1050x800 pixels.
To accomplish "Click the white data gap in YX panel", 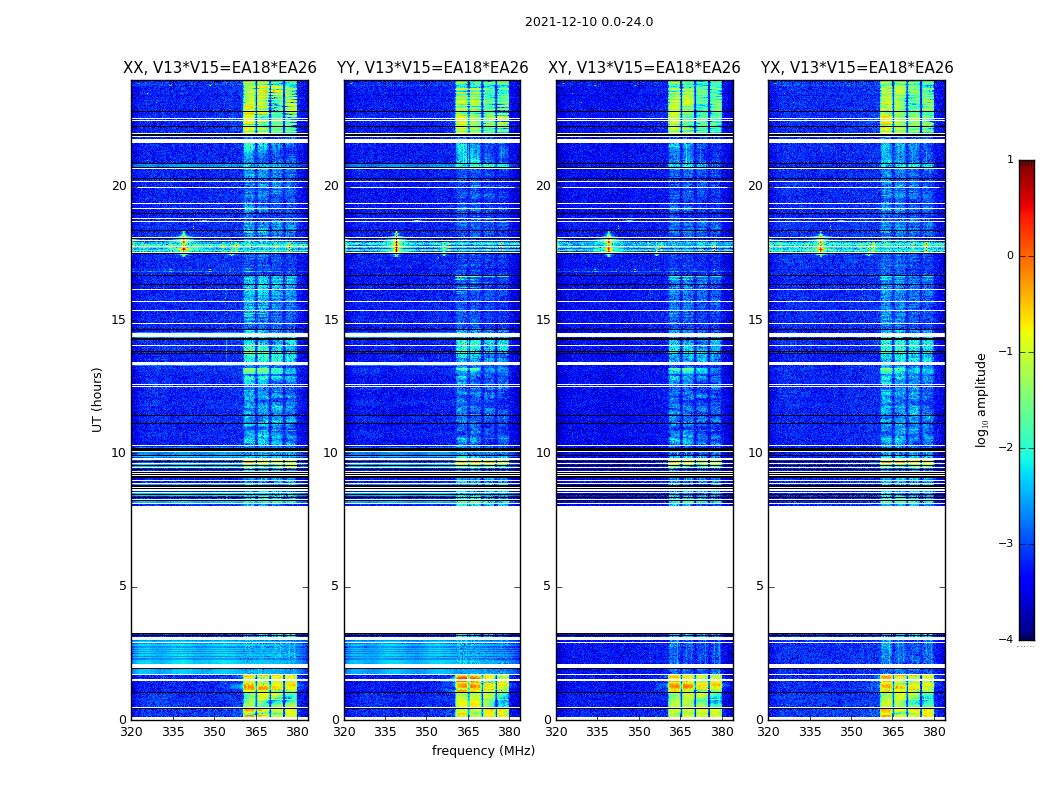I will coord(856,570).
